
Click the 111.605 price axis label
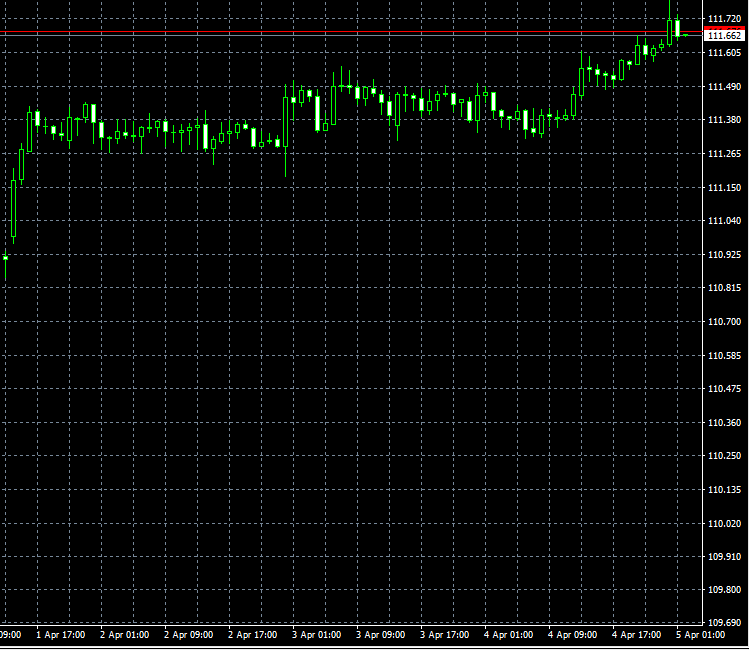[724, 53]
